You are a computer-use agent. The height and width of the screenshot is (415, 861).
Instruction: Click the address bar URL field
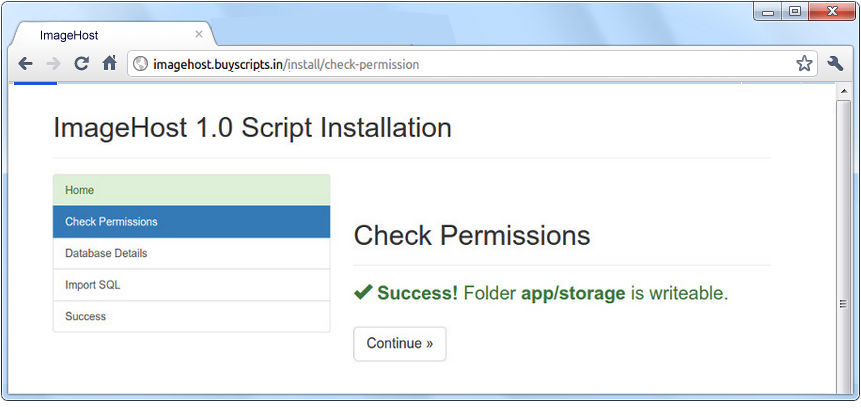(x=450, y=64)
